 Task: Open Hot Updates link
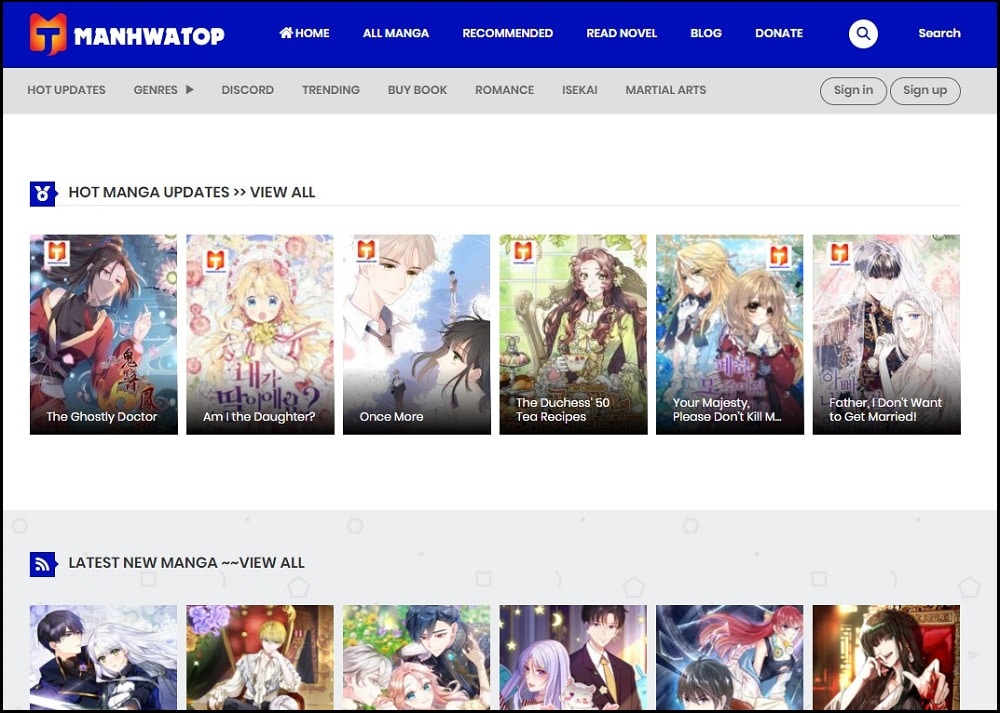[x=66, y=90]
